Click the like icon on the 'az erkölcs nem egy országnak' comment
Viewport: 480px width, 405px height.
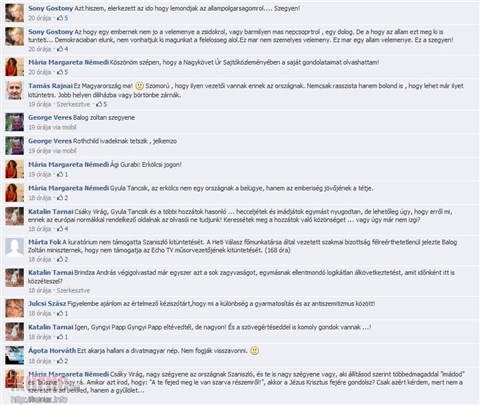click(x=62, y=198)
